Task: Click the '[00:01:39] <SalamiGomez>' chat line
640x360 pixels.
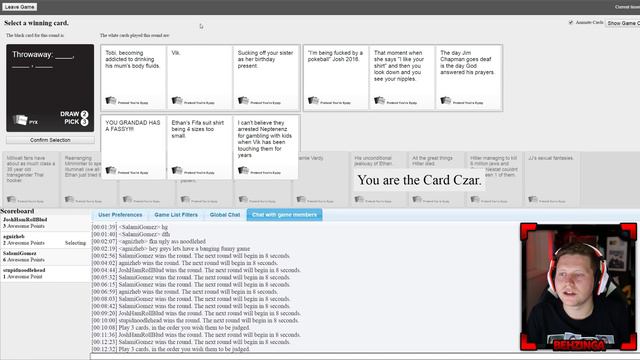Action: coord(130,227)
